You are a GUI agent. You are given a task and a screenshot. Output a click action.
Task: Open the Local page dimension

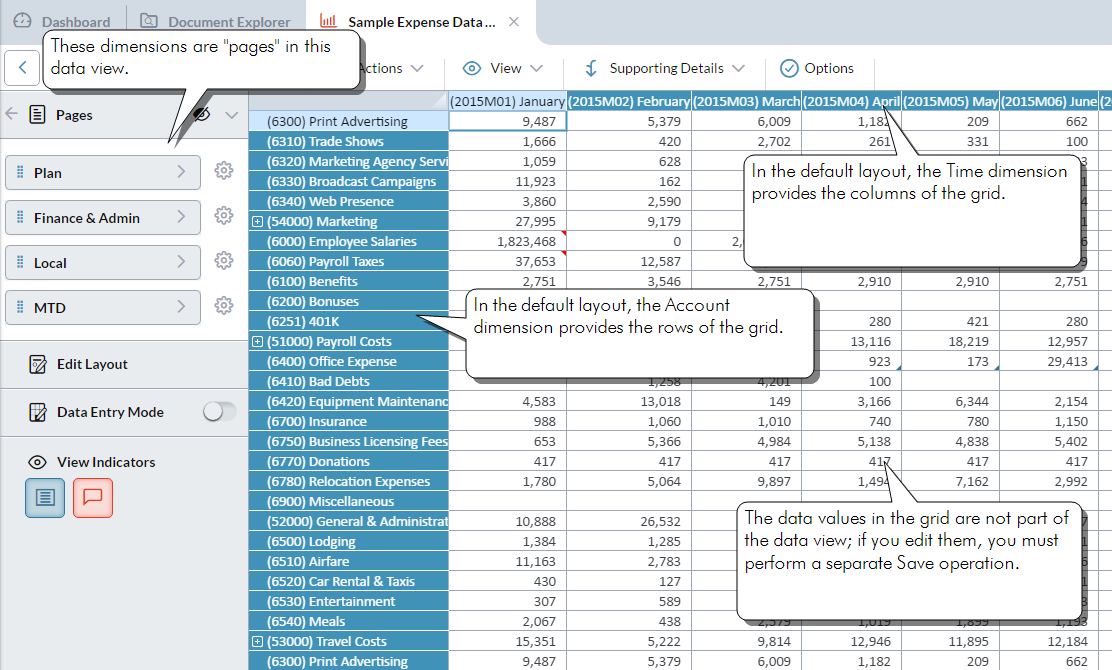[103, 262]
